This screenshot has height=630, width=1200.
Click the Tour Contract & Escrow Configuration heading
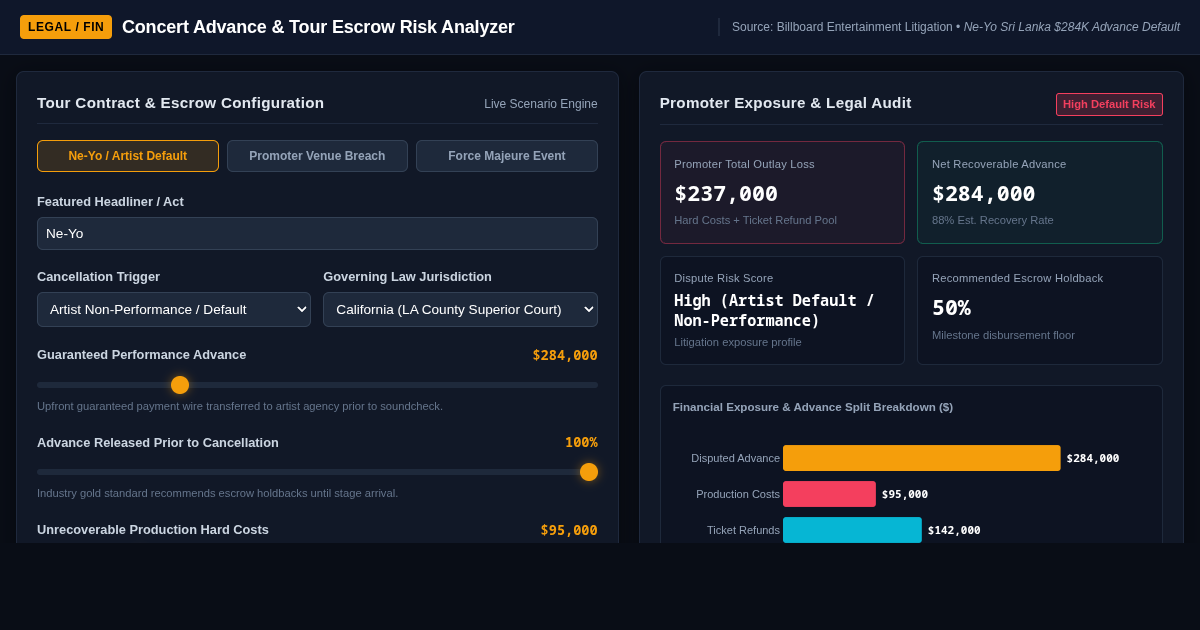point(181,102)
